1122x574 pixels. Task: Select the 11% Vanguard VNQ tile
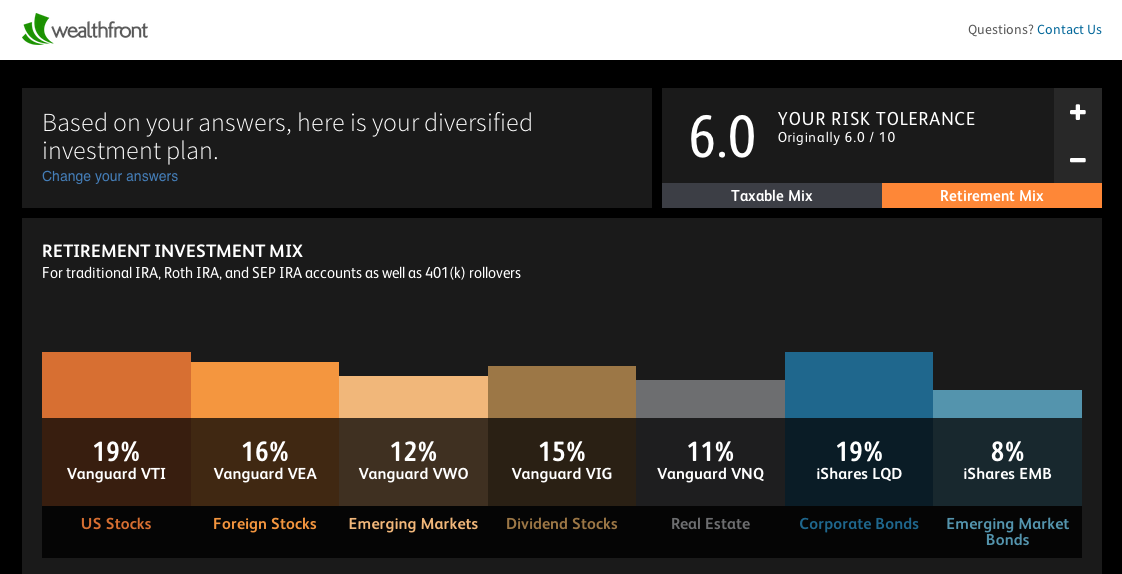(x=711, y=462)
